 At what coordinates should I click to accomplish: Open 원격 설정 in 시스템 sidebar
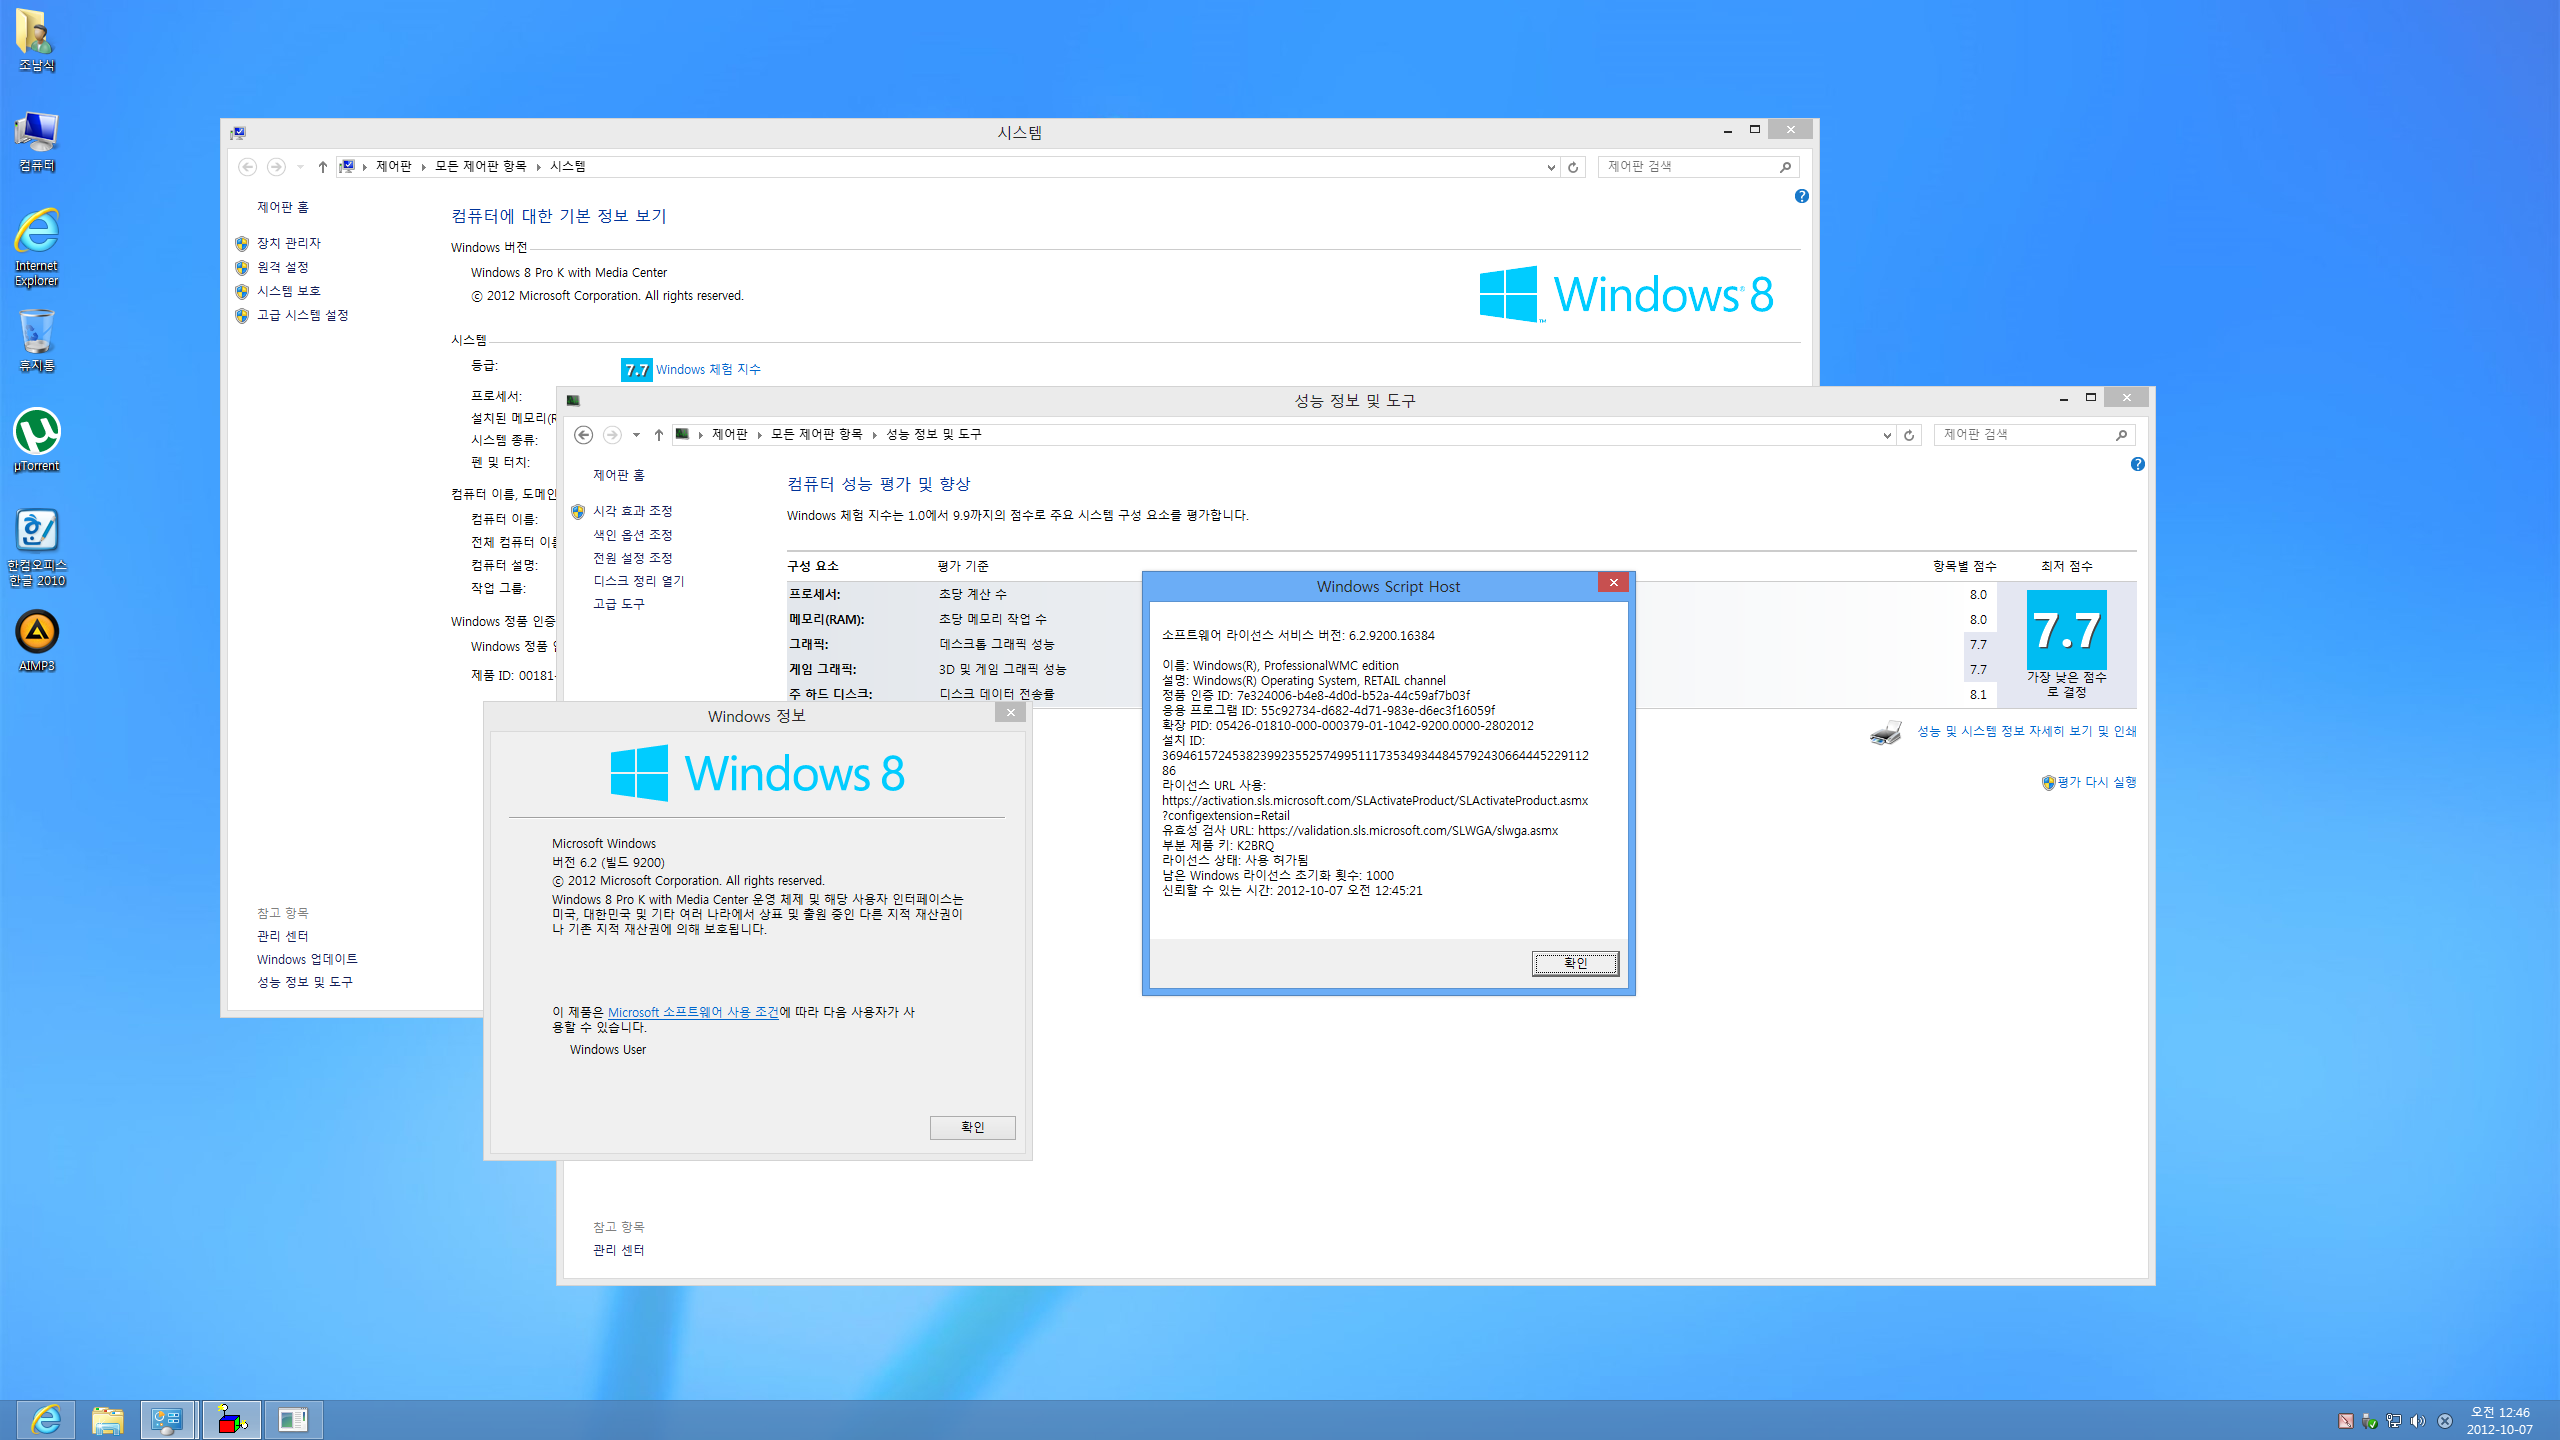[283, 267]
